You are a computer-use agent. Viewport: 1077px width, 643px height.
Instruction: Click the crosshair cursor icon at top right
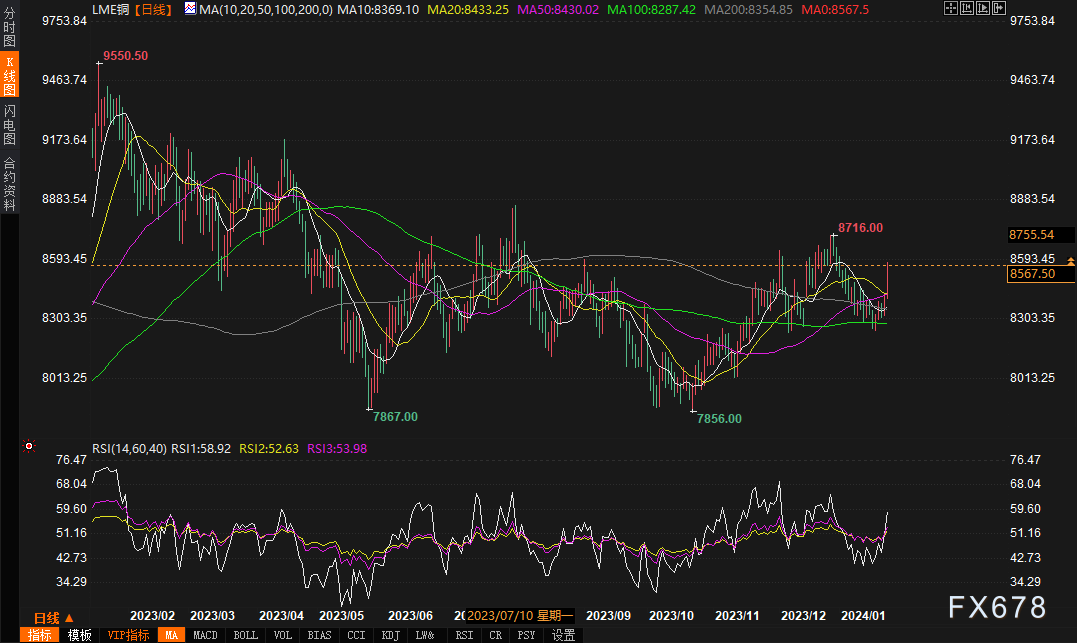[950, 8]
